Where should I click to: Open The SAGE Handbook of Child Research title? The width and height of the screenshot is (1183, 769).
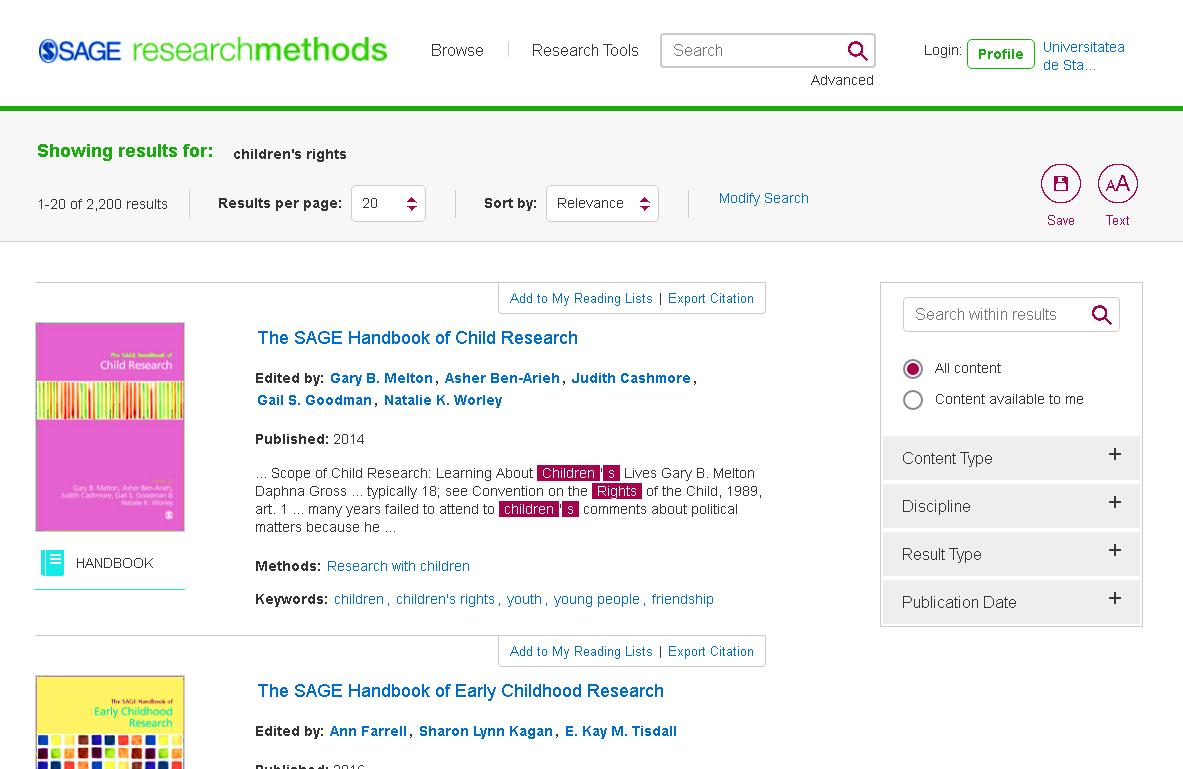pyautogui.click(x=417, y=338)
